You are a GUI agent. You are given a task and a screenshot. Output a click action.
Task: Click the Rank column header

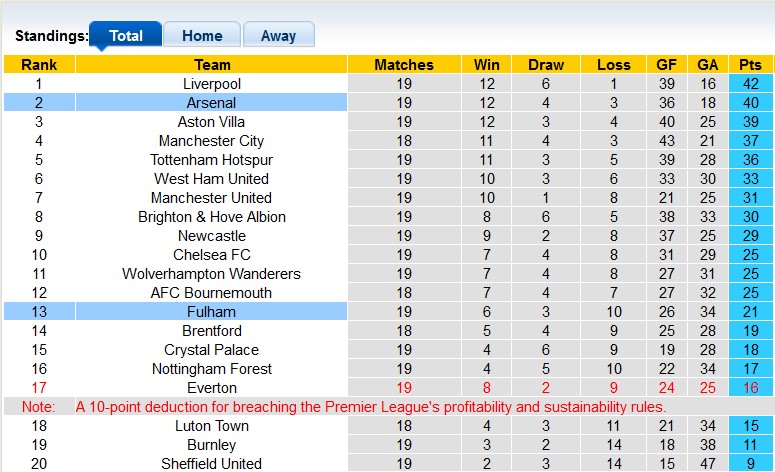(39, 65)
